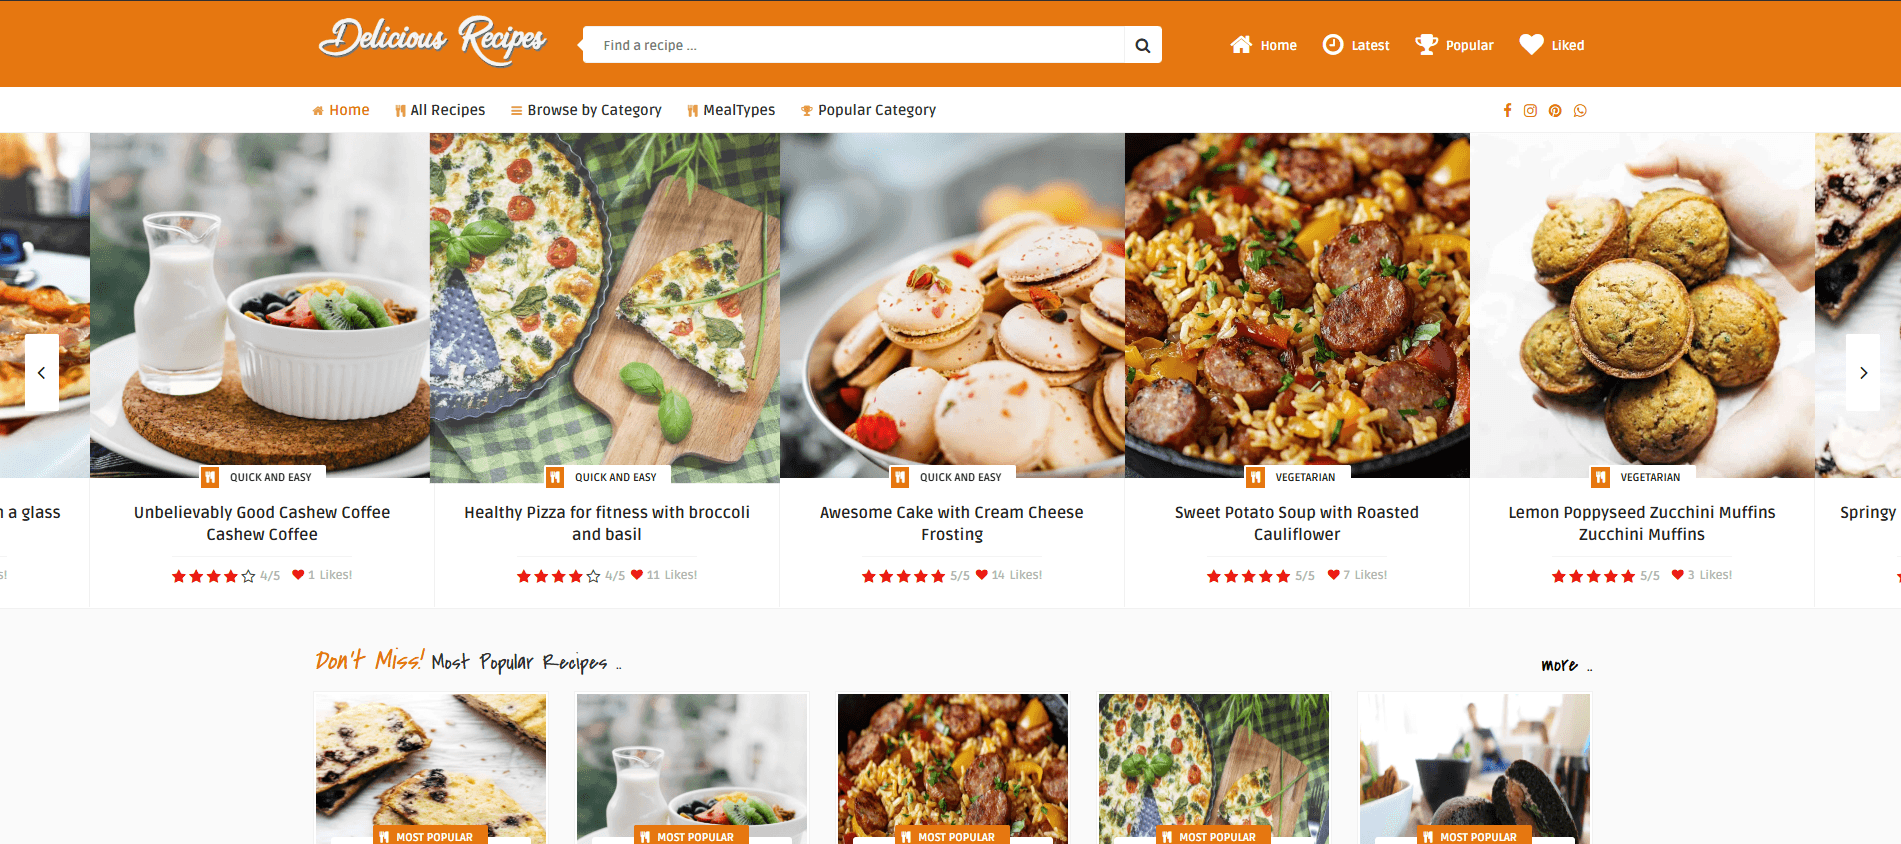The image size is (1901, 844).
Task: Open Healthy Pizza for fitness title
Action: (x=607, y=523)
